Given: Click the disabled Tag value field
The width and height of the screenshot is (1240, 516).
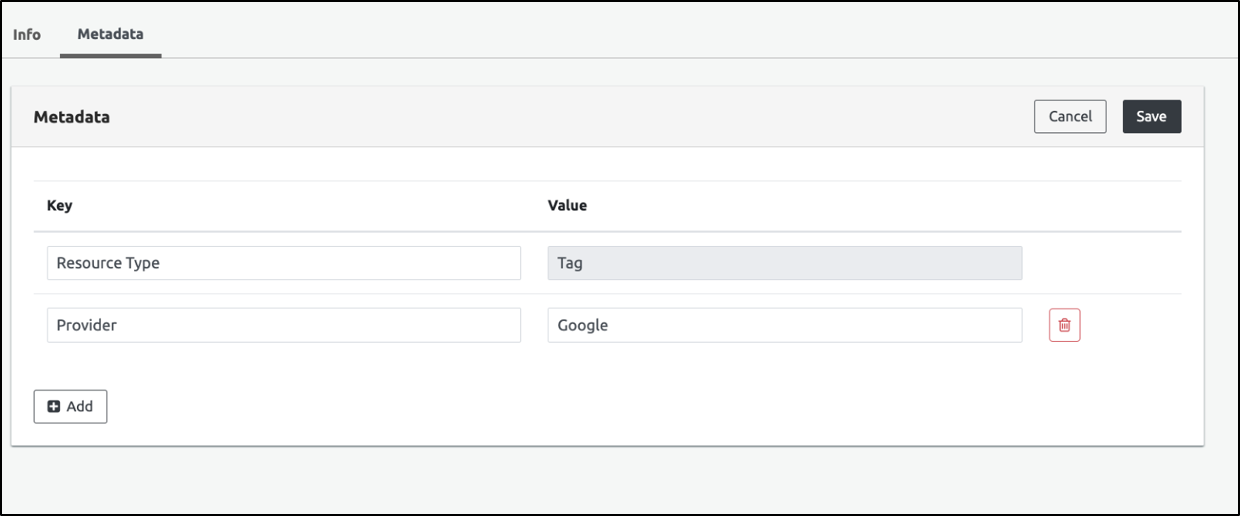Looking at the screenshot, I should point(784,263).
